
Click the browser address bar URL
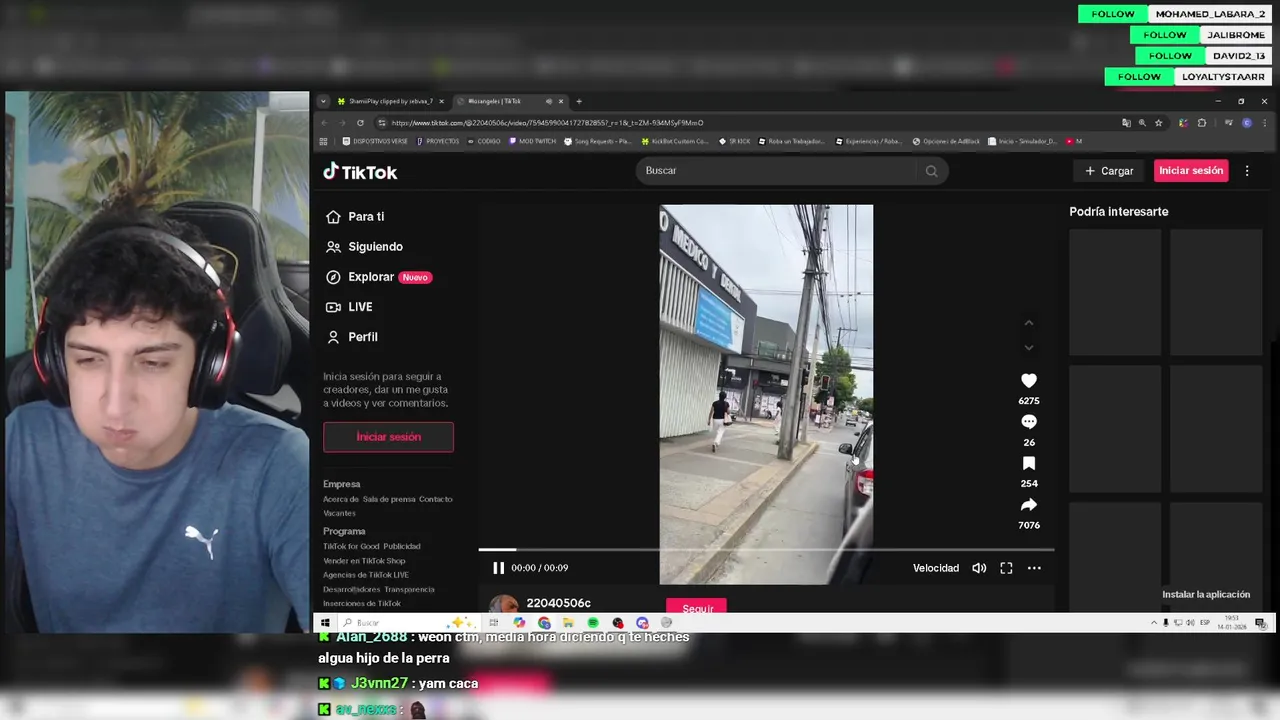(547, 123)
